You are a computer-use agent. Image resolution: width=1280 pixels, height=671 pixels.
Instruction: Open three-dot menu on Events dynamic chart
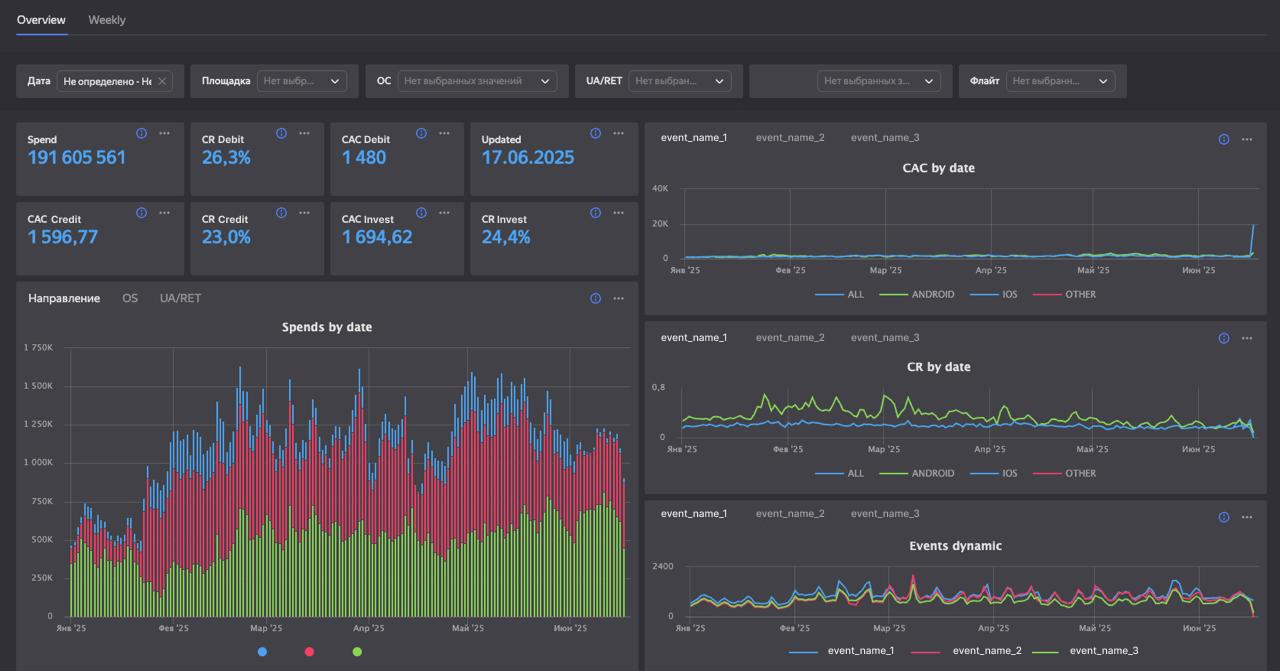pos(1246,517)
